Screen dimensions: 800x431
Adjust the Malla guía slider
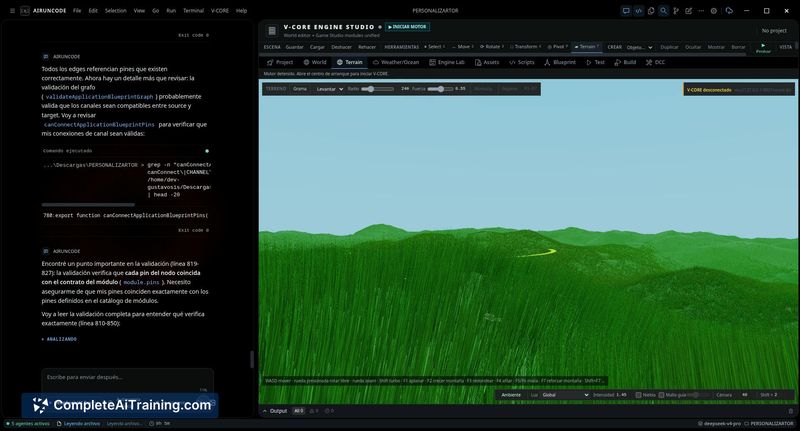pos(699,395)
